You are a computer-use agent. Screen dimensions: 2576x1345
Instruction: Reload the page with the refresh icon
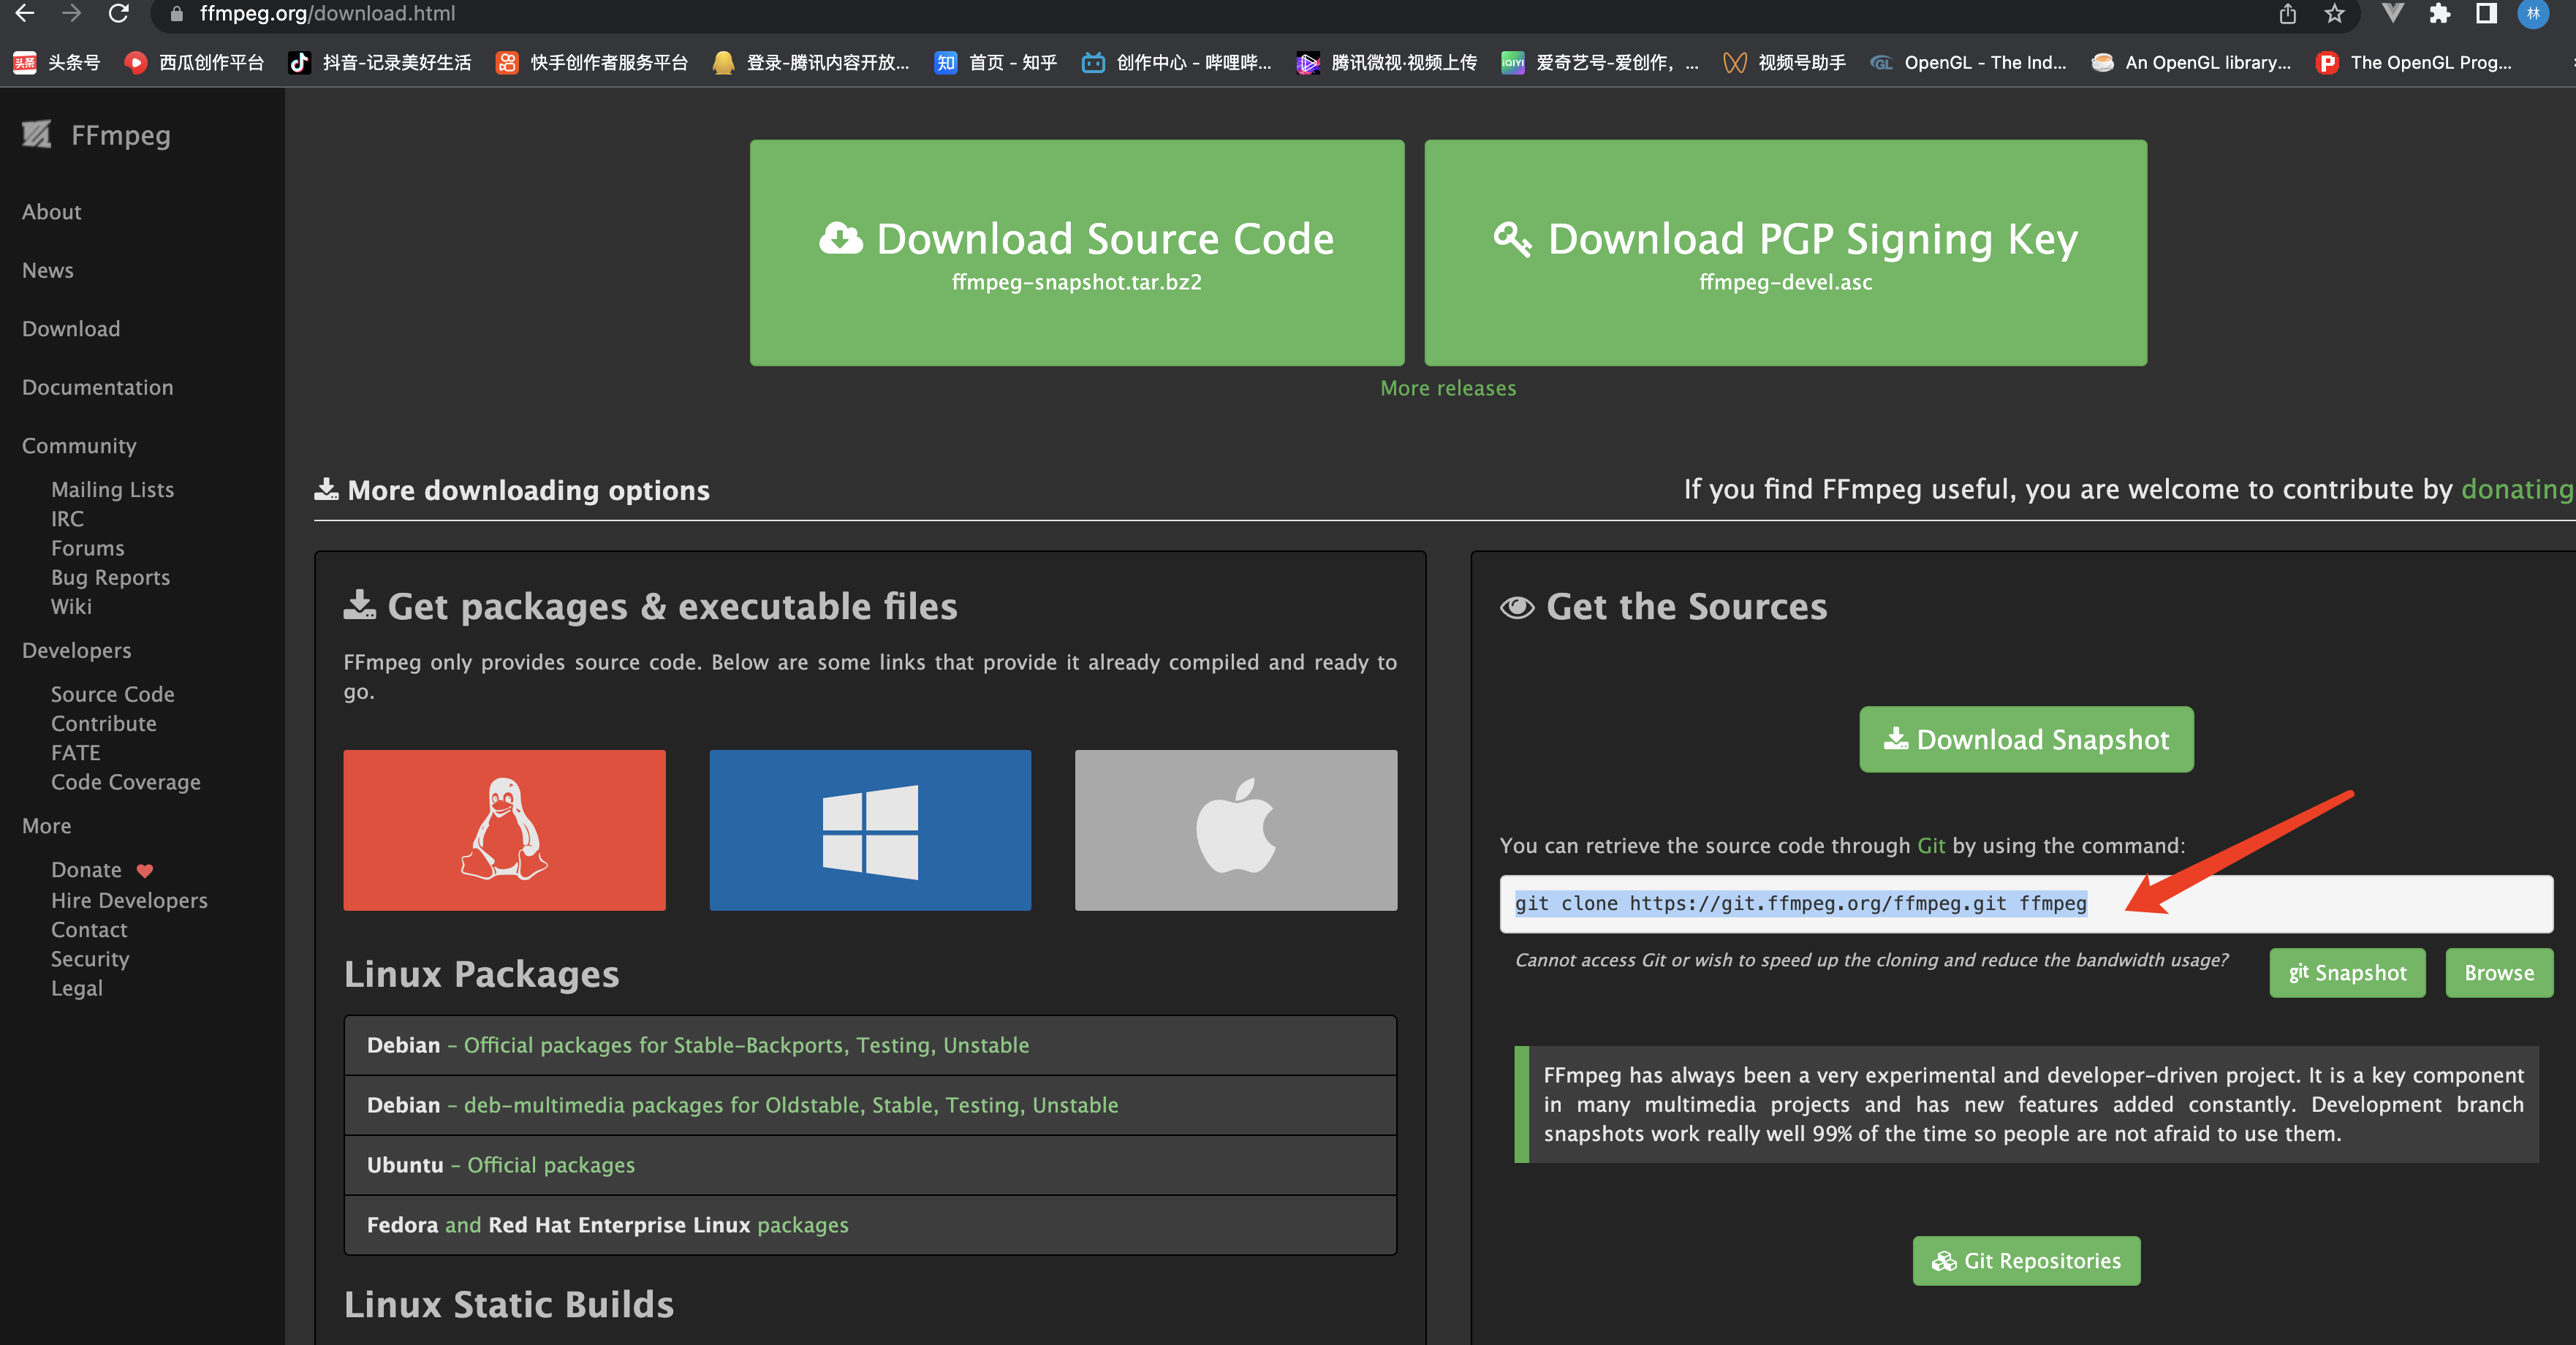tap(118, 13)
